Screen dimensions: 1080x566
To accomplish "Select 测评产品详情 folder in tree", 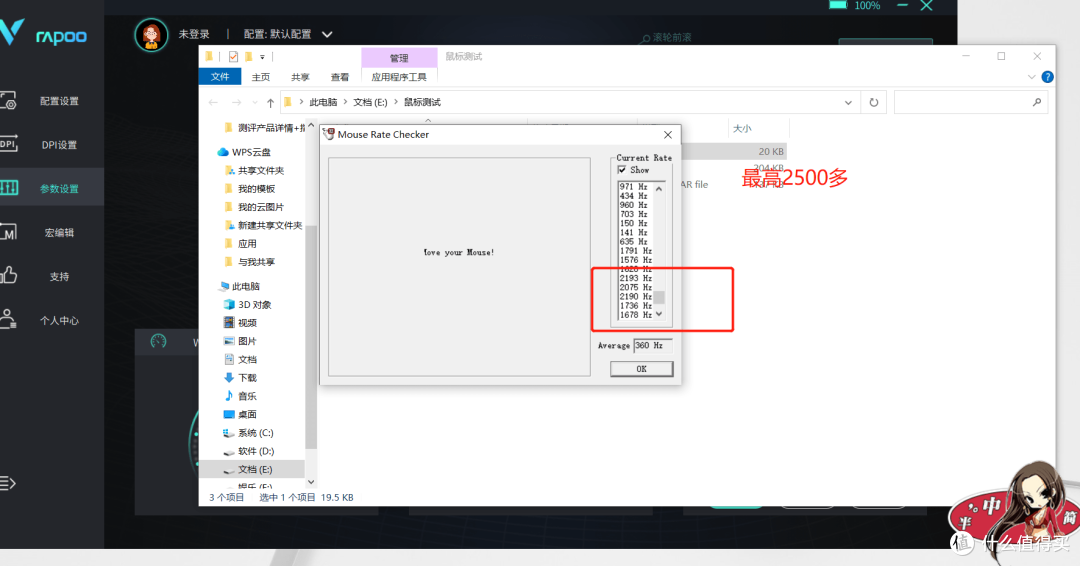I will [271, 128].
